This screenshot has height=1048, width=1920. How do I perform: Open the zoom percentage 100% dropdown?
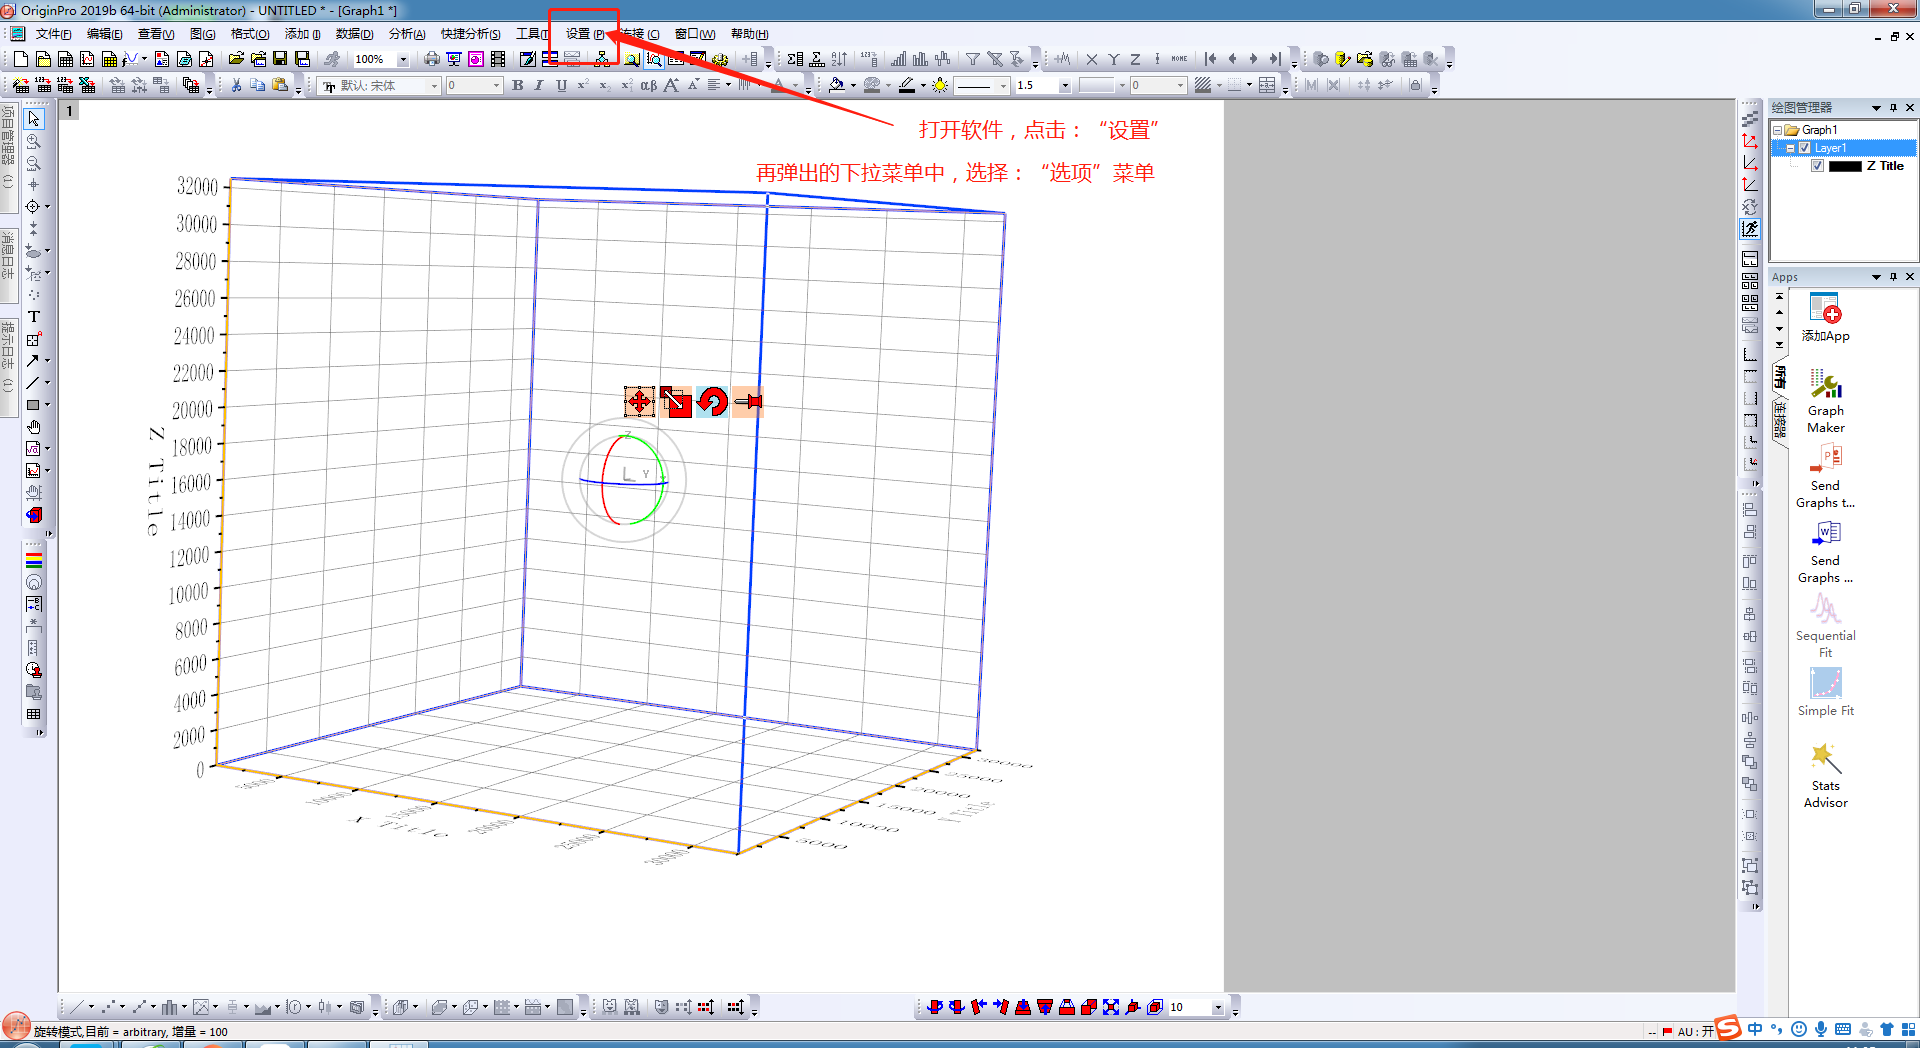[x=403, y=60]
